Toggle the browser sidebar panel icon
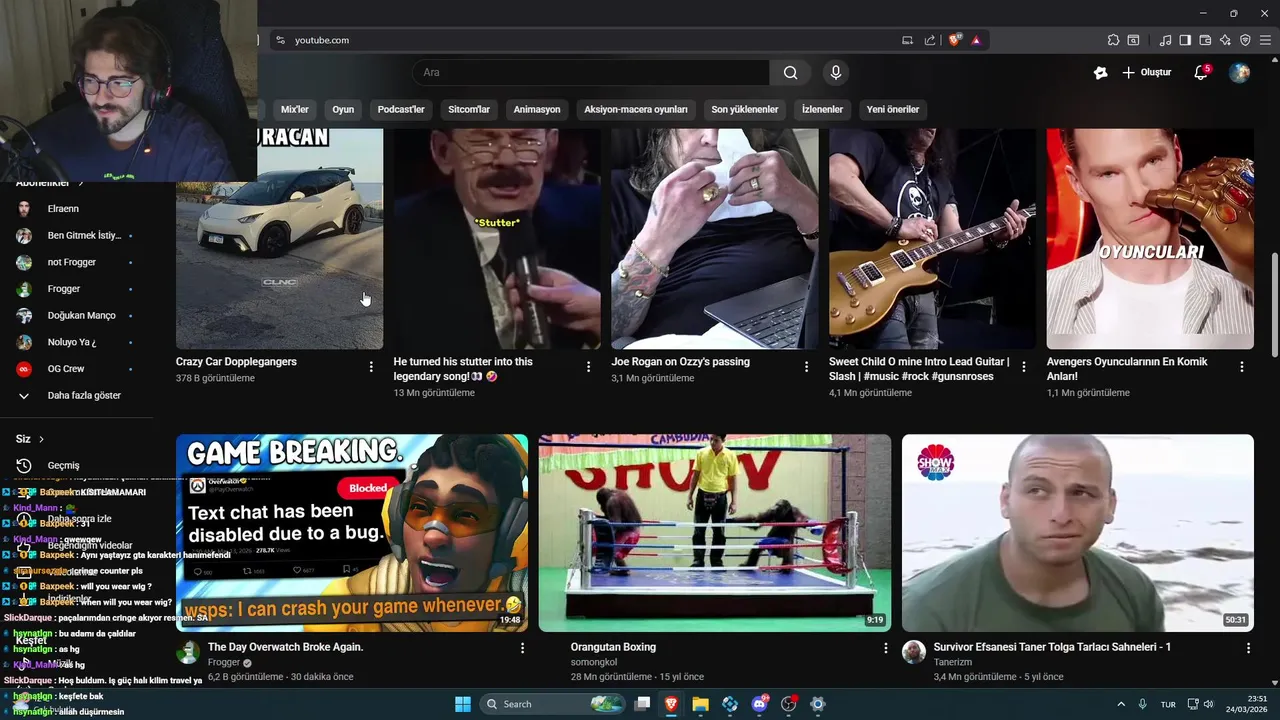 pyautogui.click(x=1185, y=40)
